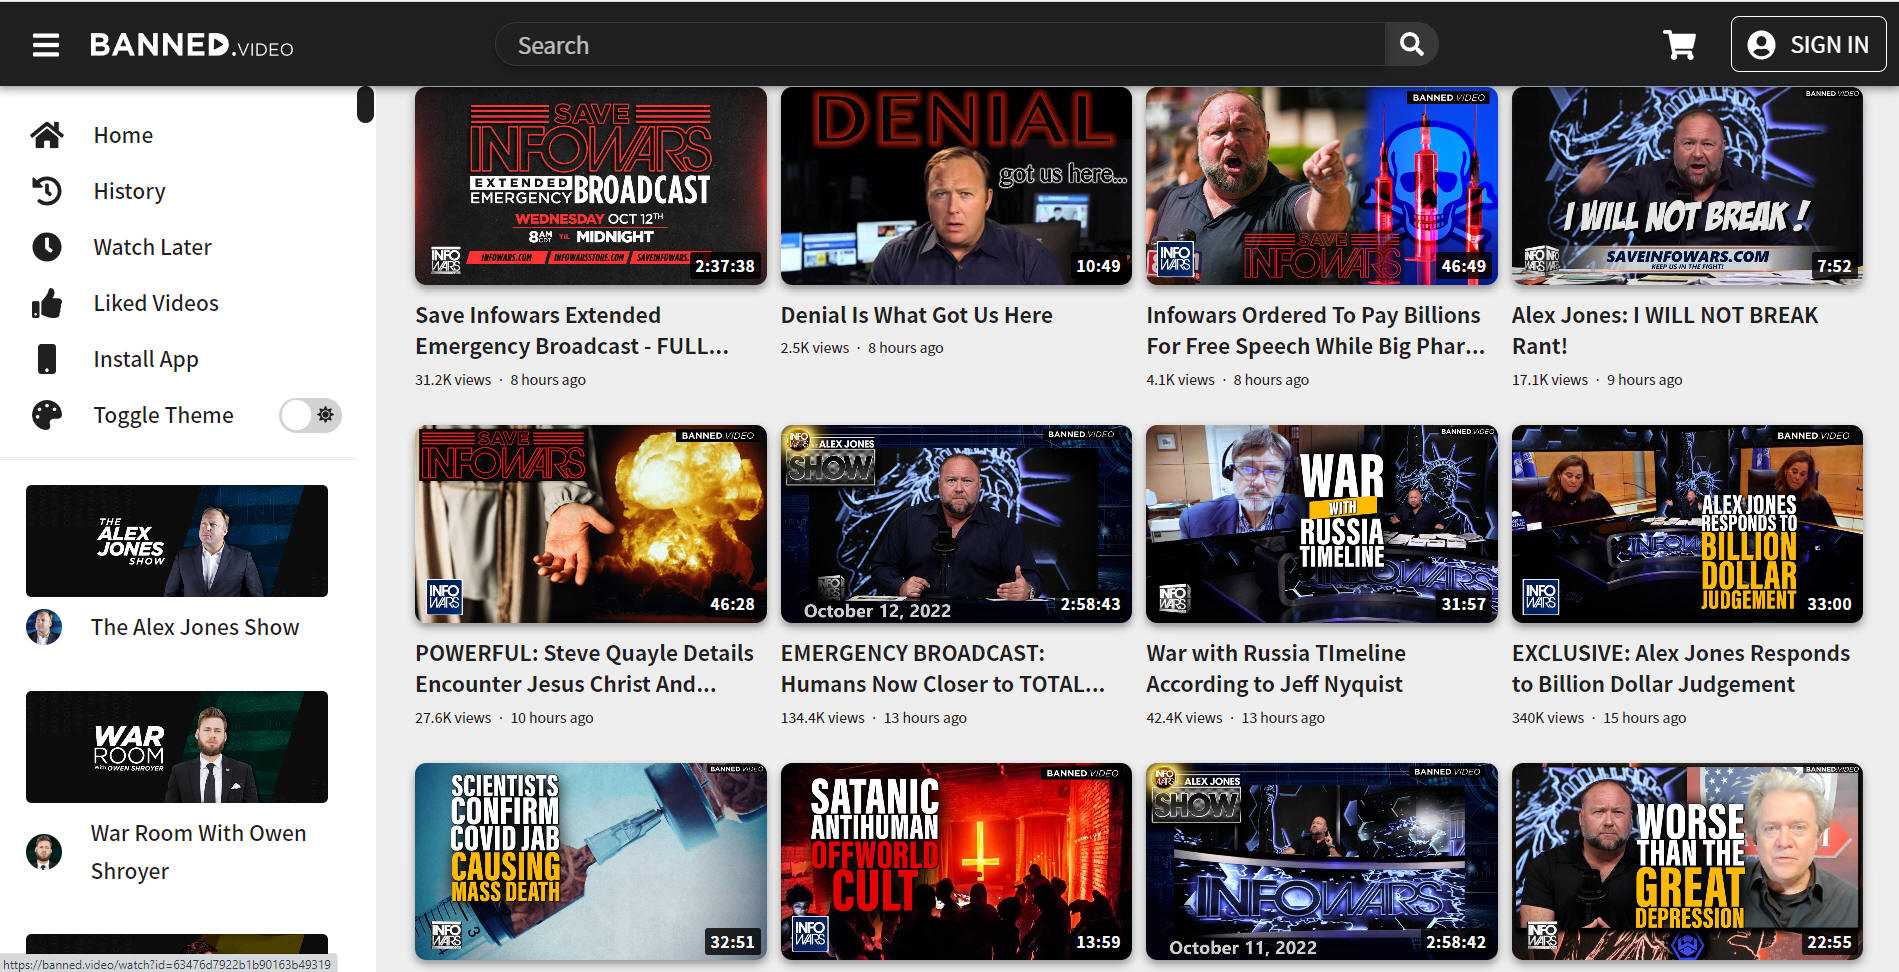Click the user avatar icon in Sign In
1899x972 pixels.
pyautogui.click(x=1761, y=45)
